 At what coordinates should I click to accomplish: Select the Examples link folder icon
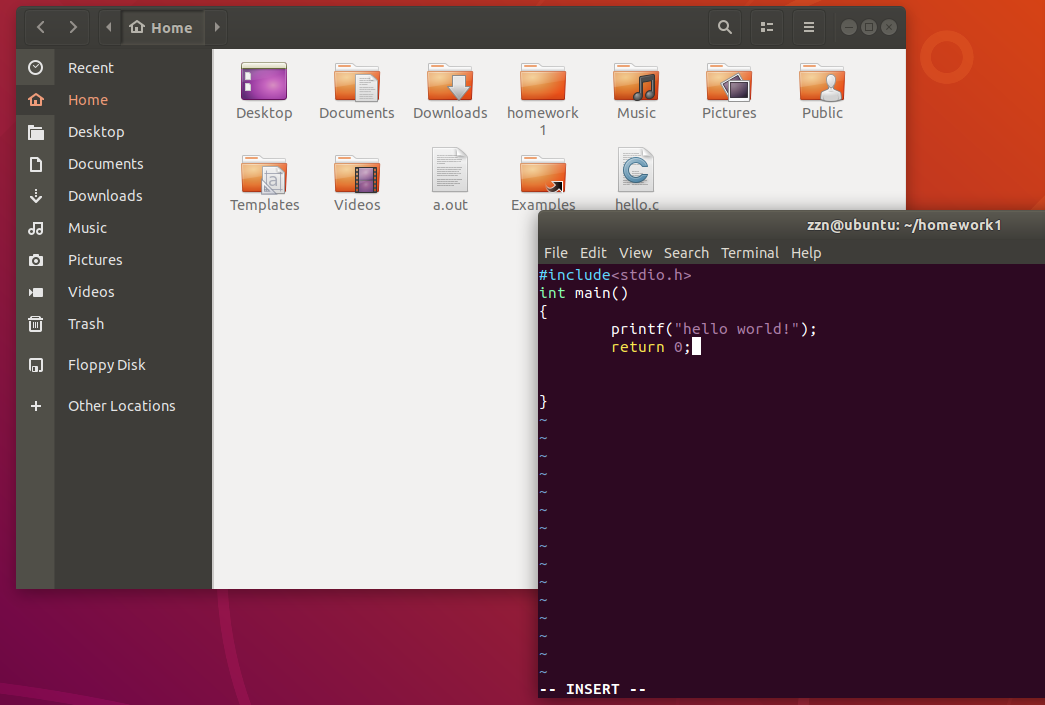(x=543, y=174)
